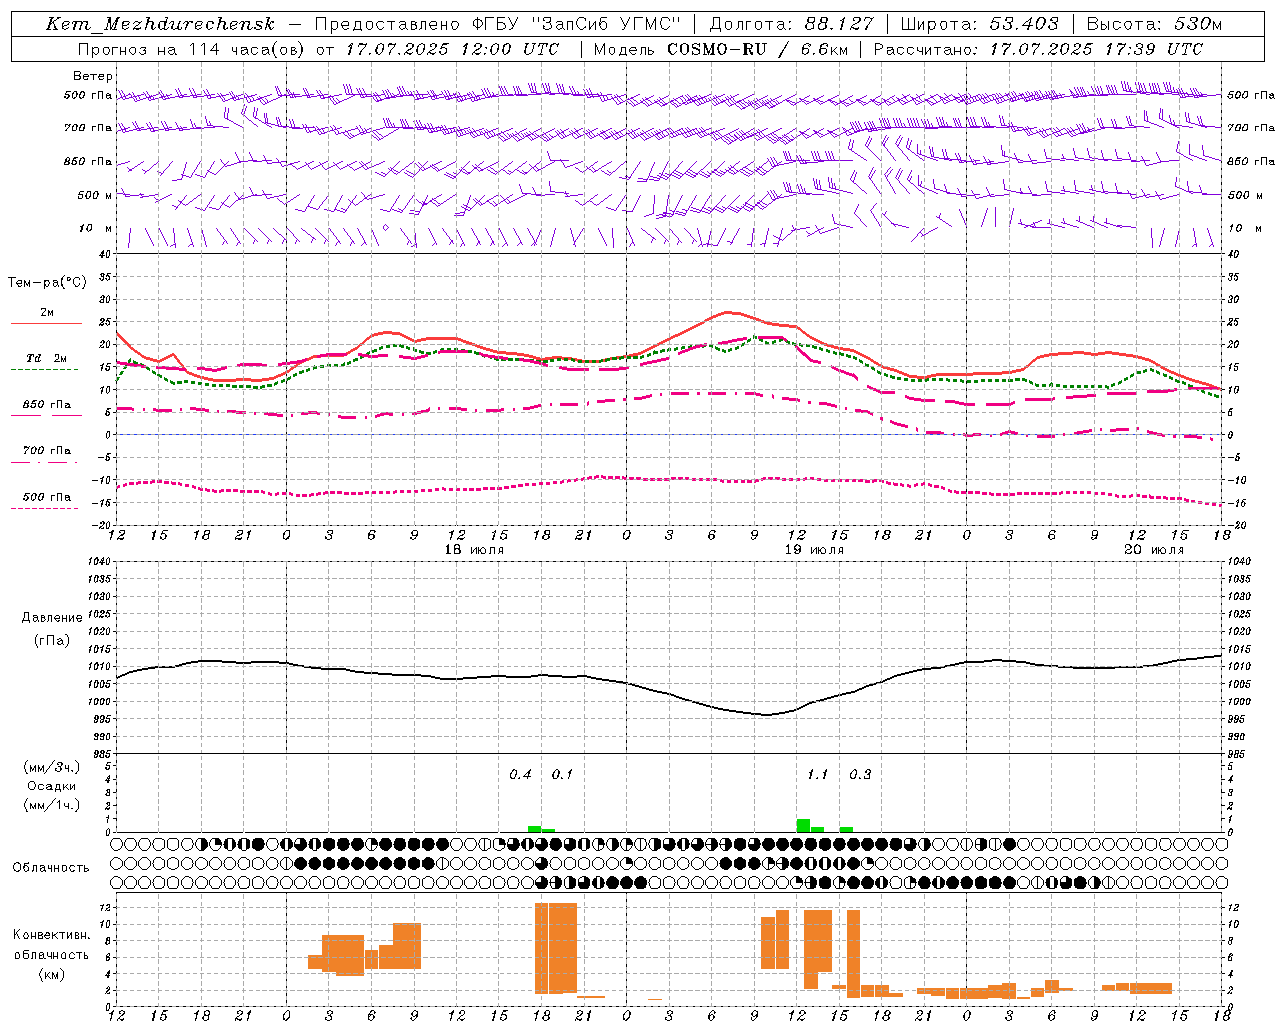Click the Тем-ра(°C) axis label
The image size is (1280, 1024).
[x=47, y=283]
